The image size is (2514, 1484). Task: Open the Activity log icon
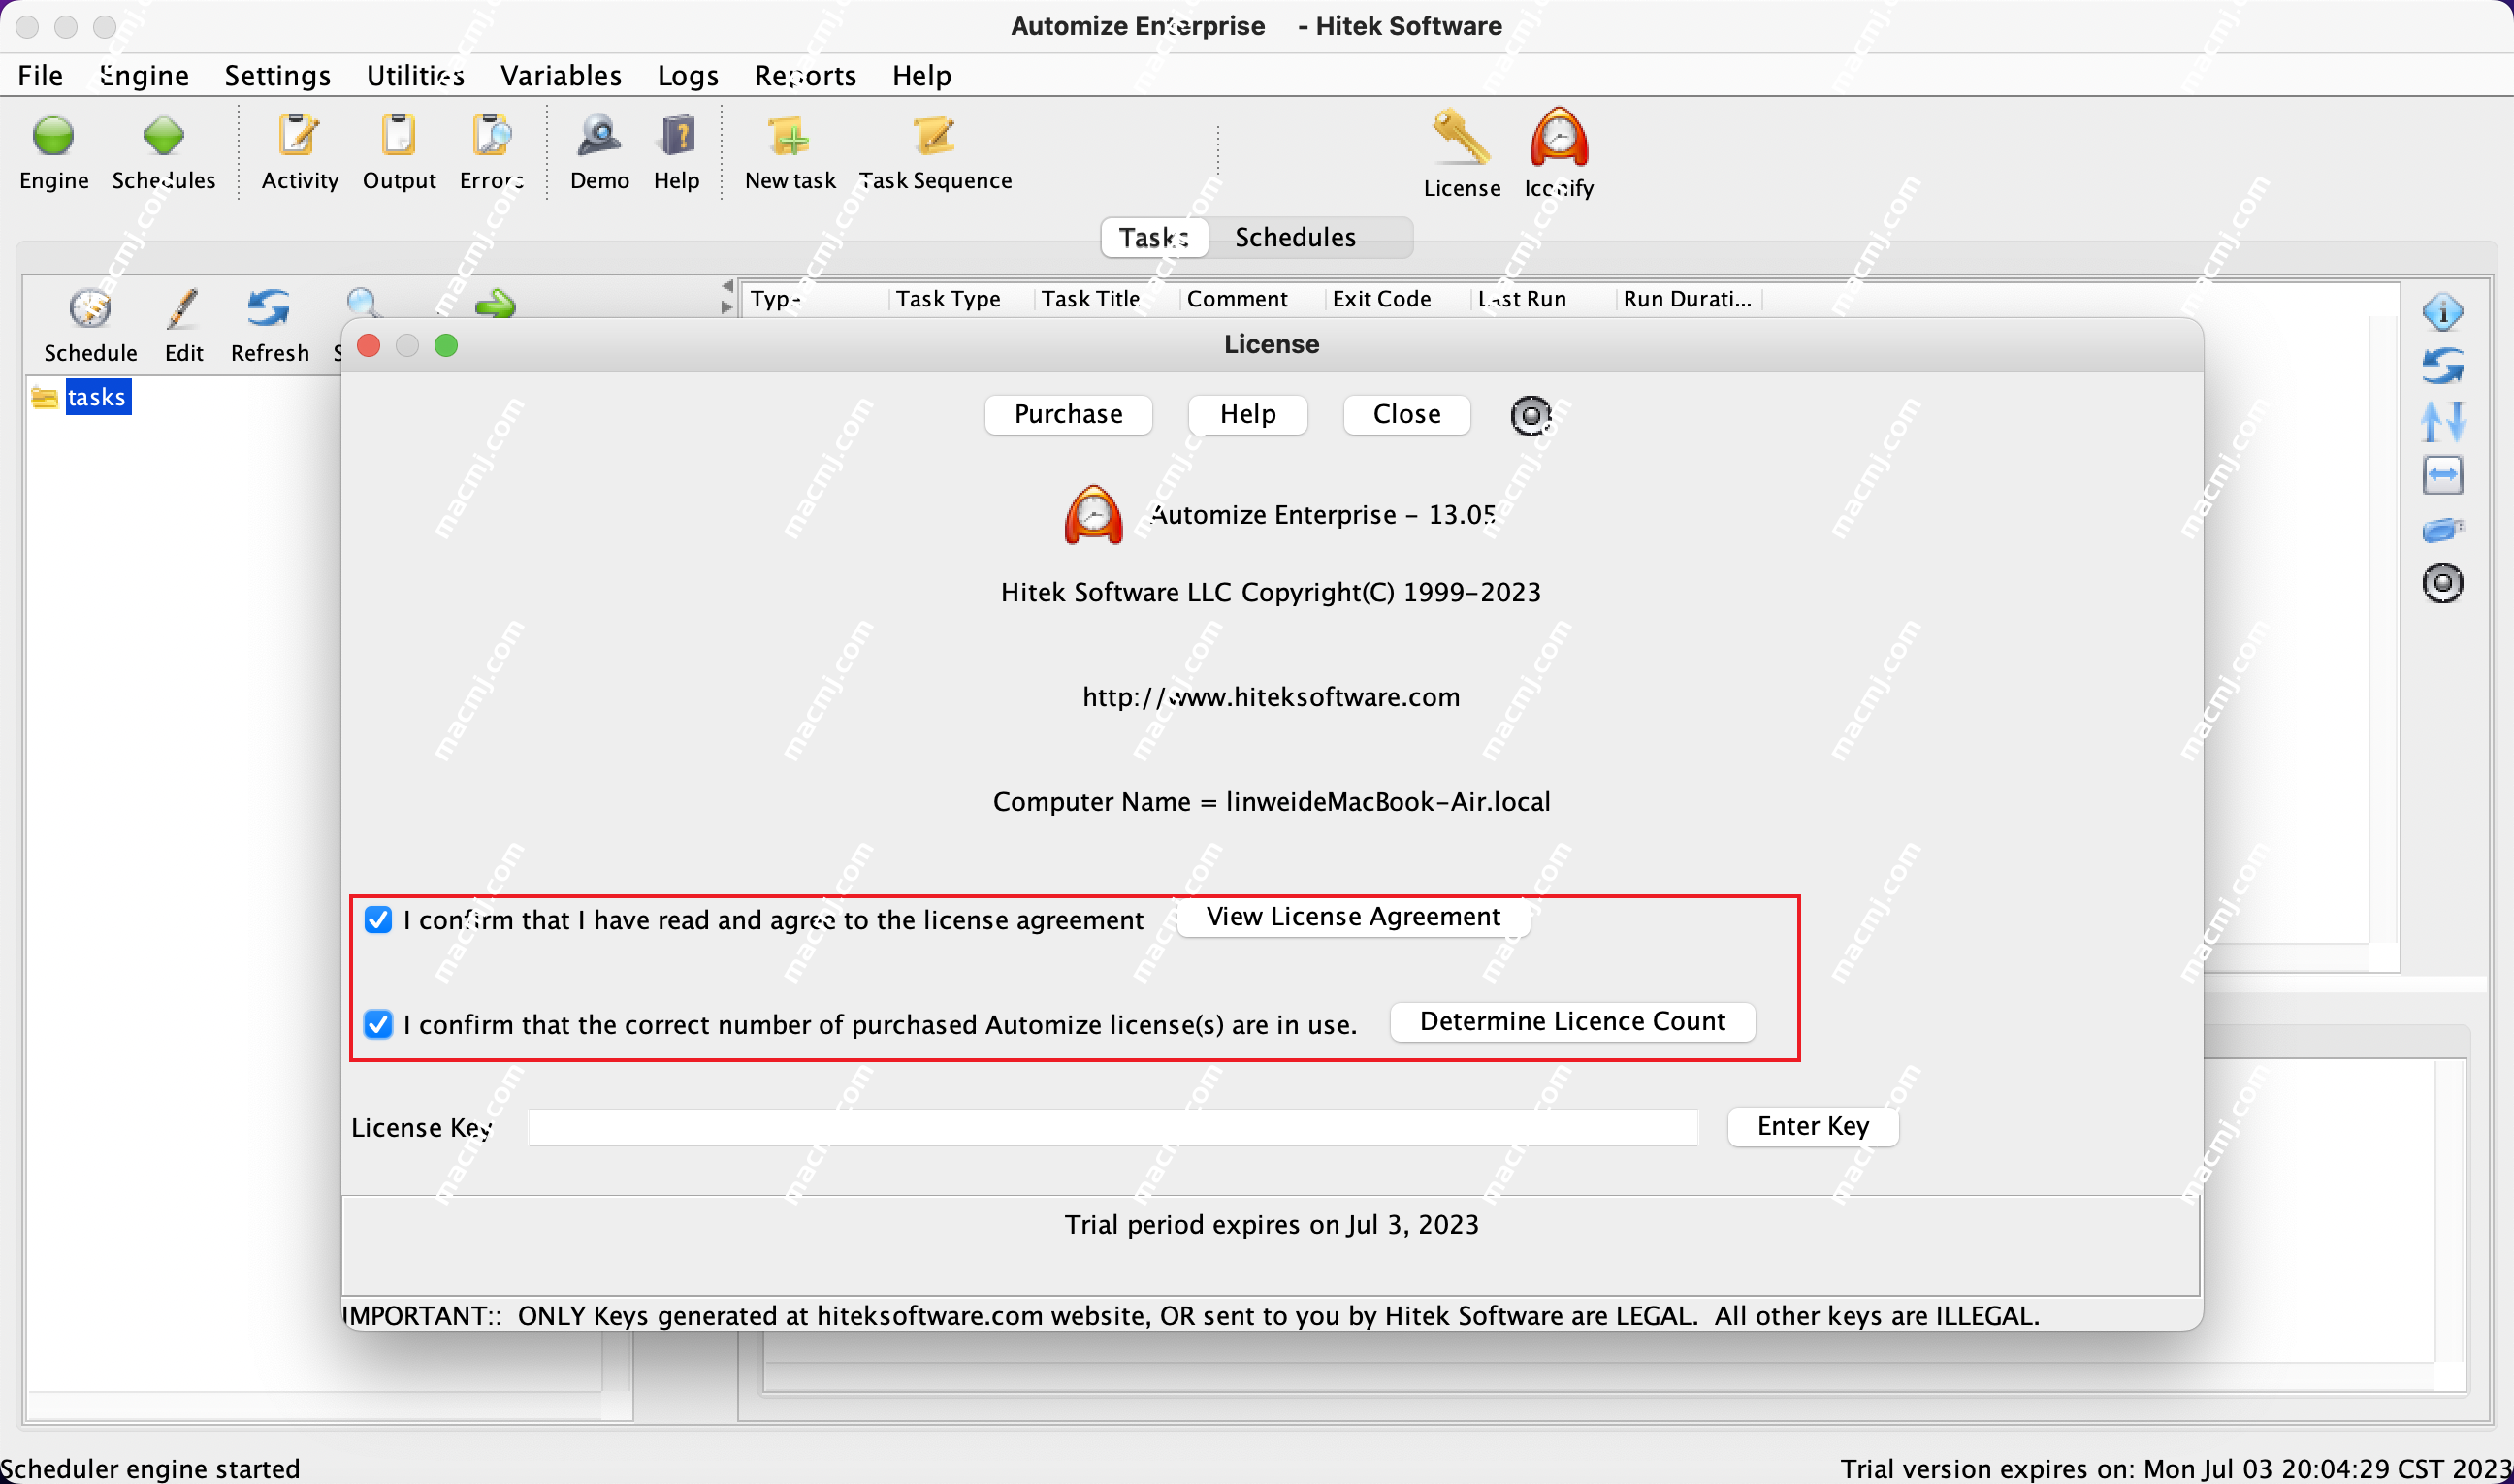coord(298,136)
